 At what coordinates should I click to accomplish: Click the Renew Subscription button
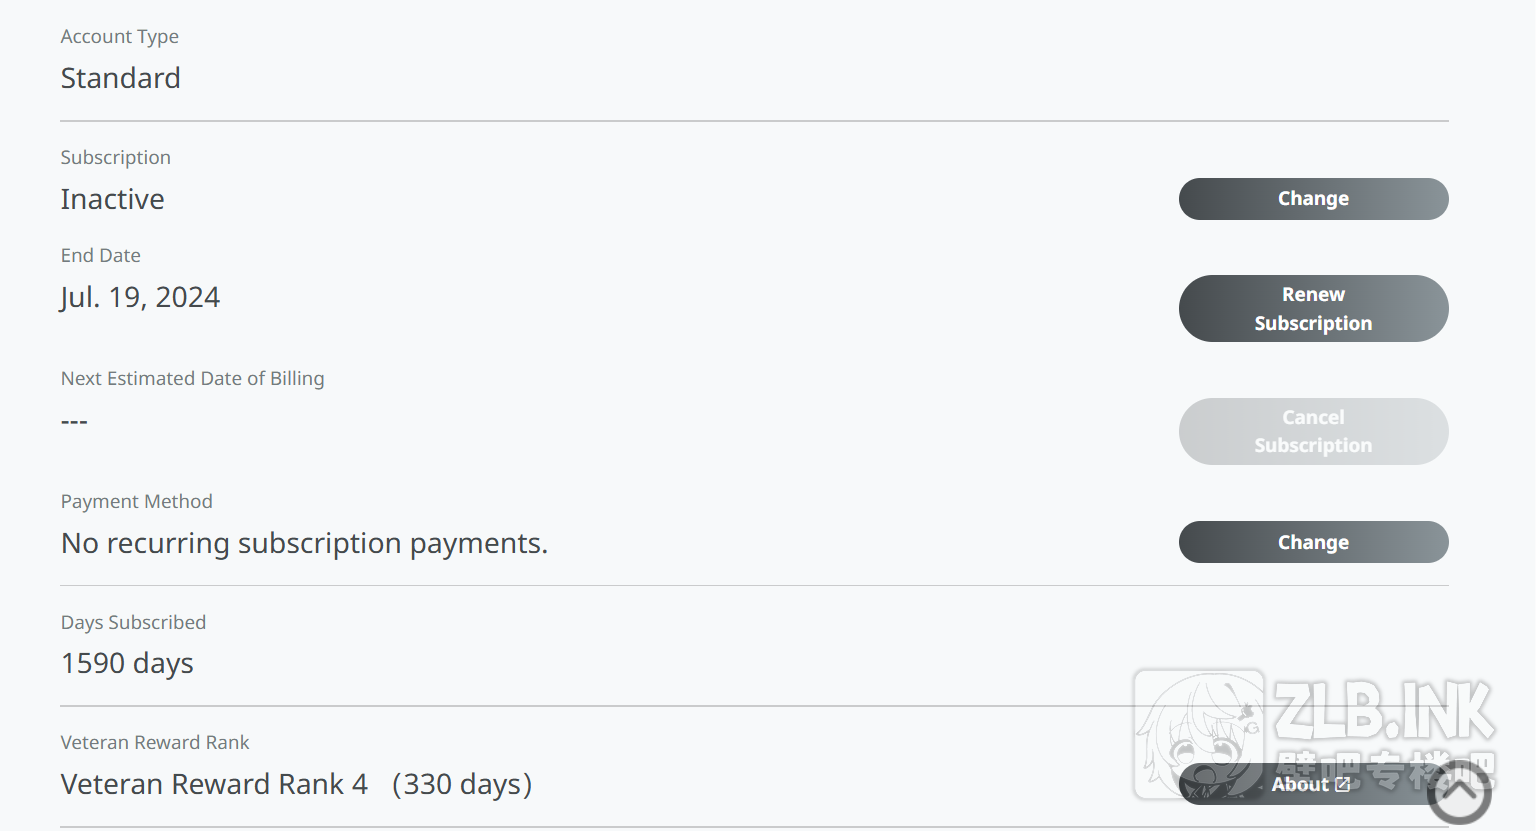1313,309
